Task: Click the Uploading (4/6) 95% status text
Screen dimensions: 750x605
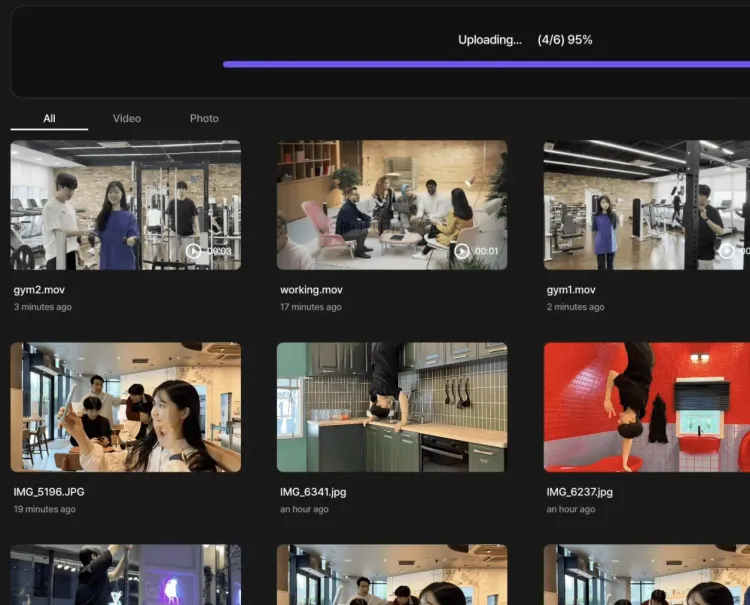Action: click(x=525, y=40)
